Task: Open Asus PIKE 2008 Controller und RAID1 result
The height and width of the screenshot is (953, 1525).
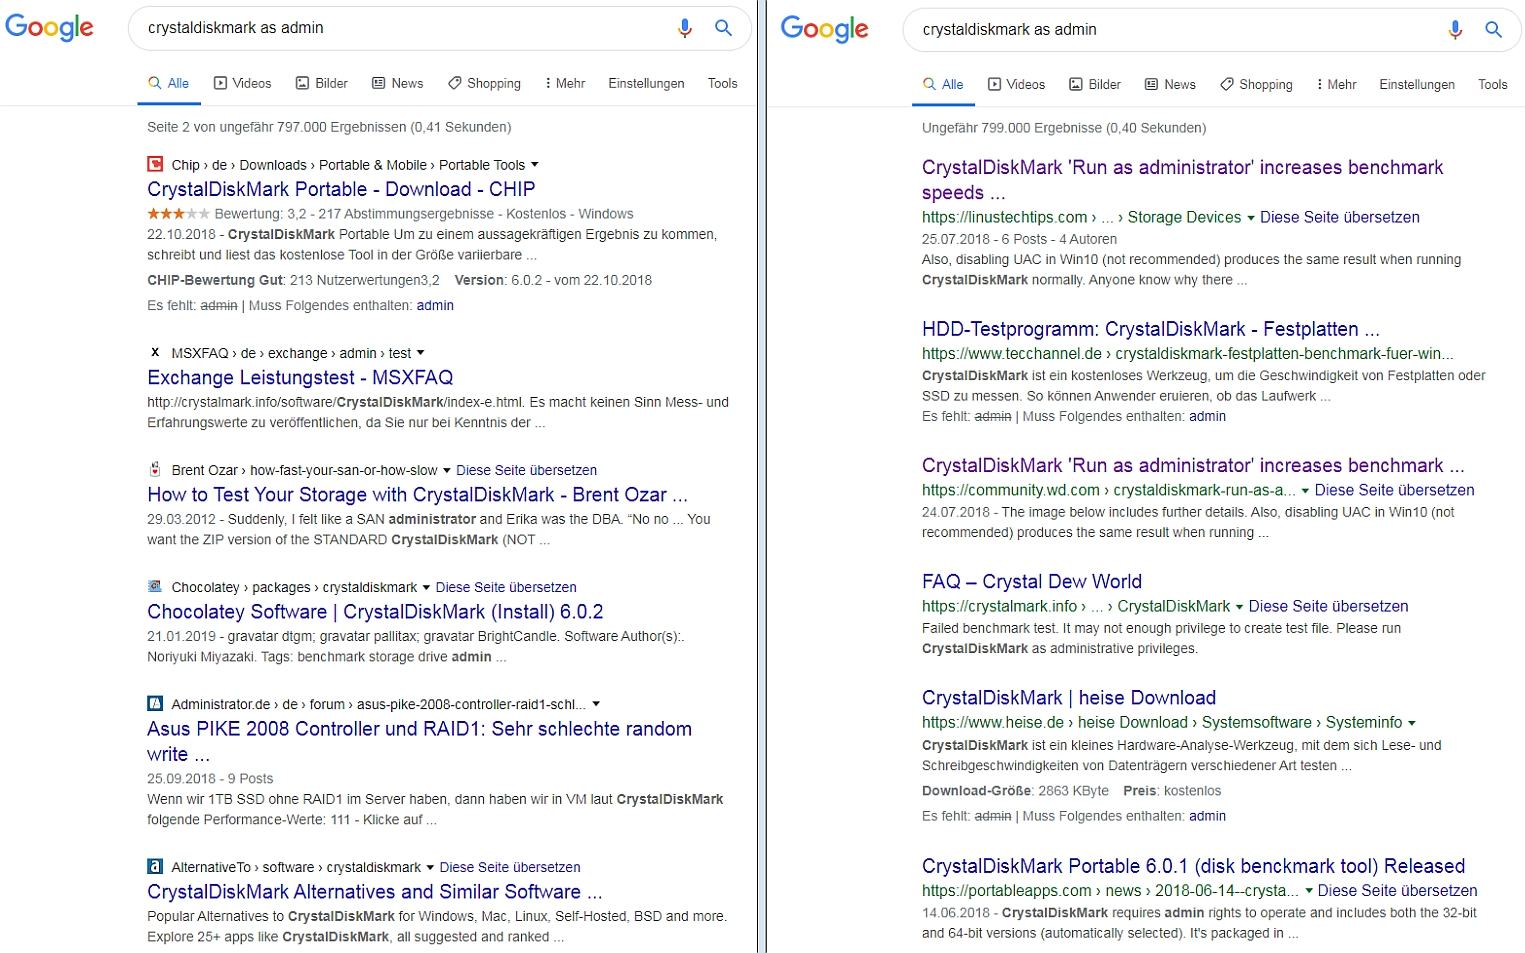Action: [x=419, y=741]
